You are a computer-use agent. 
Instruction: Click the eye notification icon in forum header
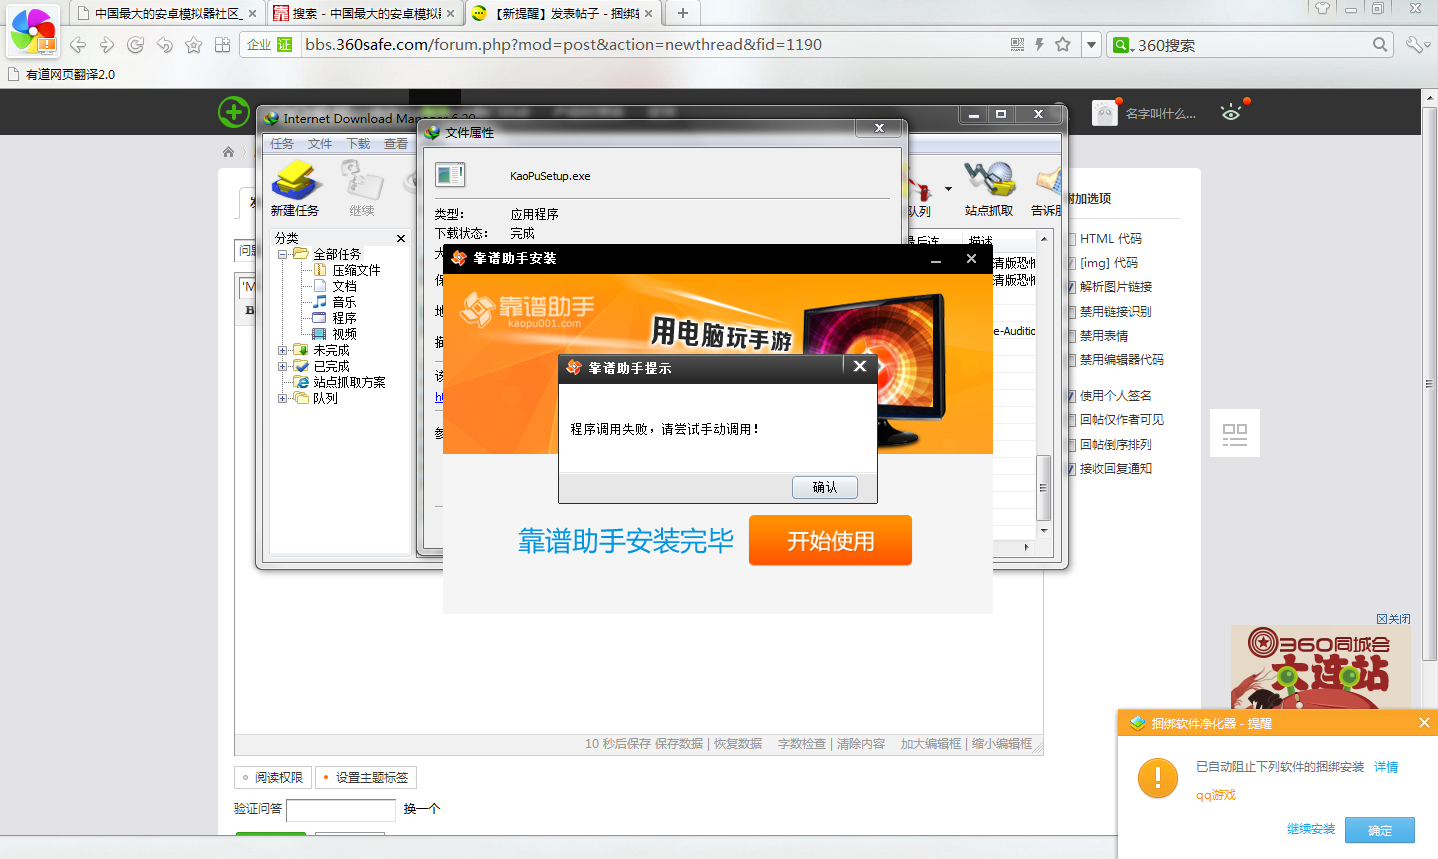pos(1231,113)
